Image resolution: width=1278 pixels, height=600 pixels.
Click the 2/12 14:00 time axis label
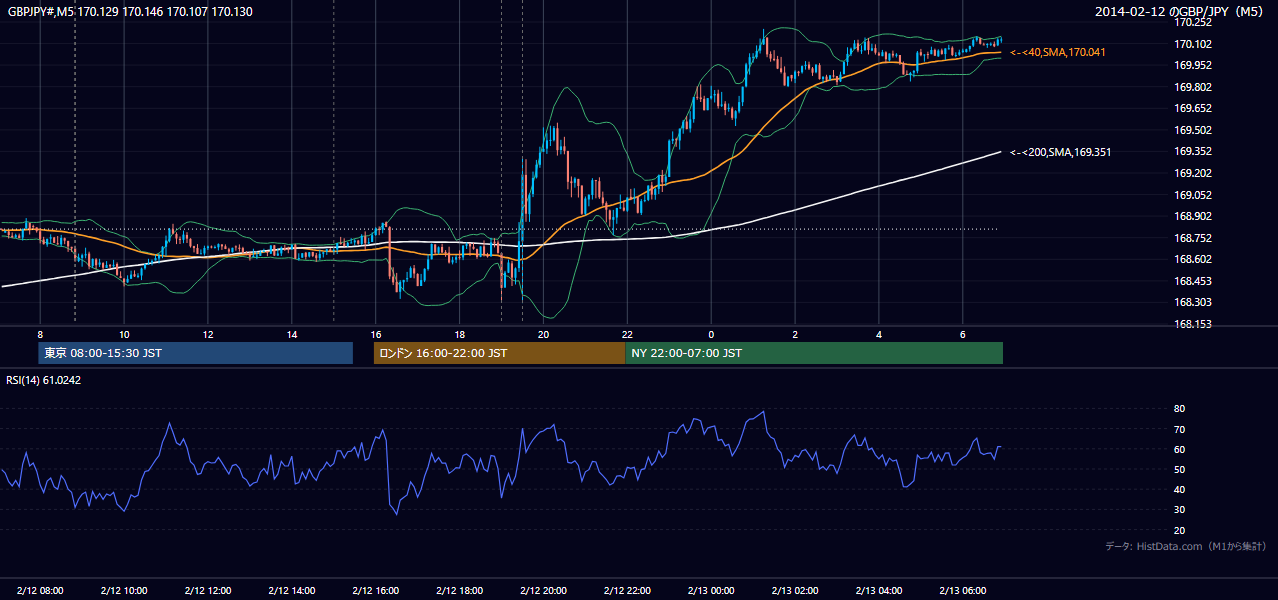click(x=292, y=591)
